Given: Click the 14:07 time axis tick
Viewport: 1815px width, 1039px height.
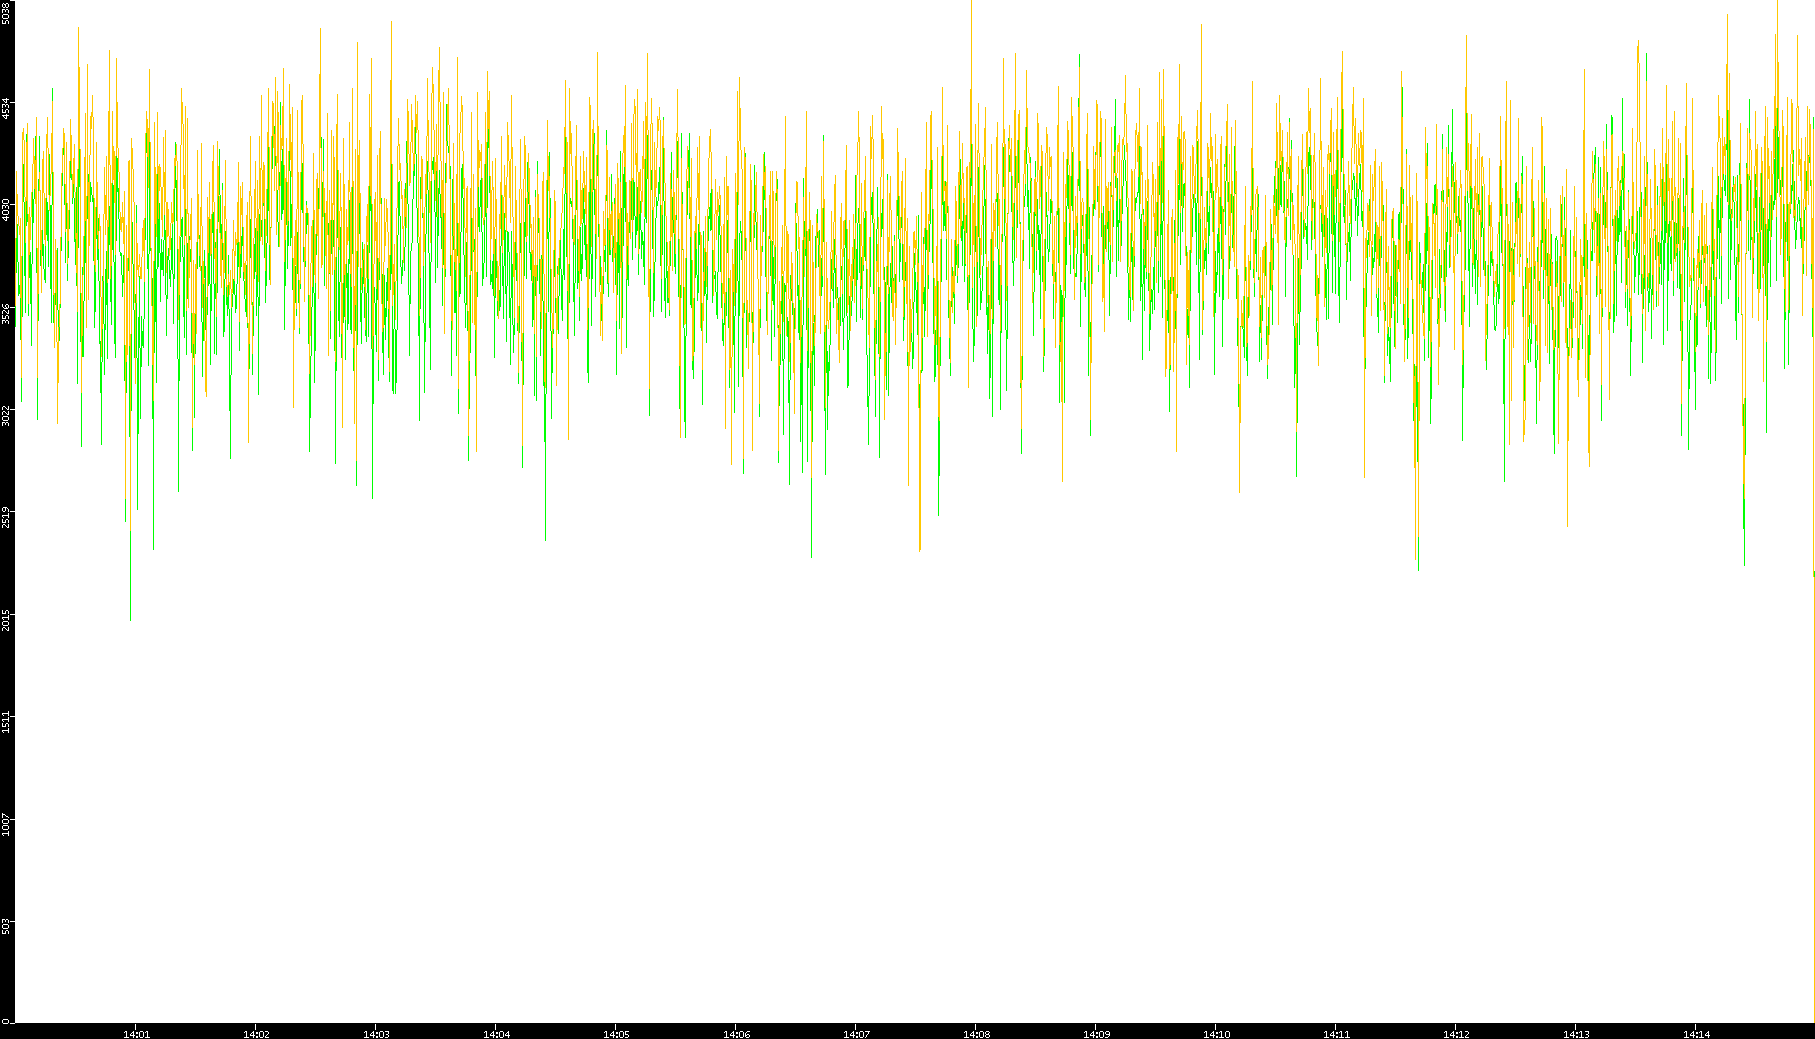Looking at the screenshot, I should pyautogui.click(x=857, y=1034).
